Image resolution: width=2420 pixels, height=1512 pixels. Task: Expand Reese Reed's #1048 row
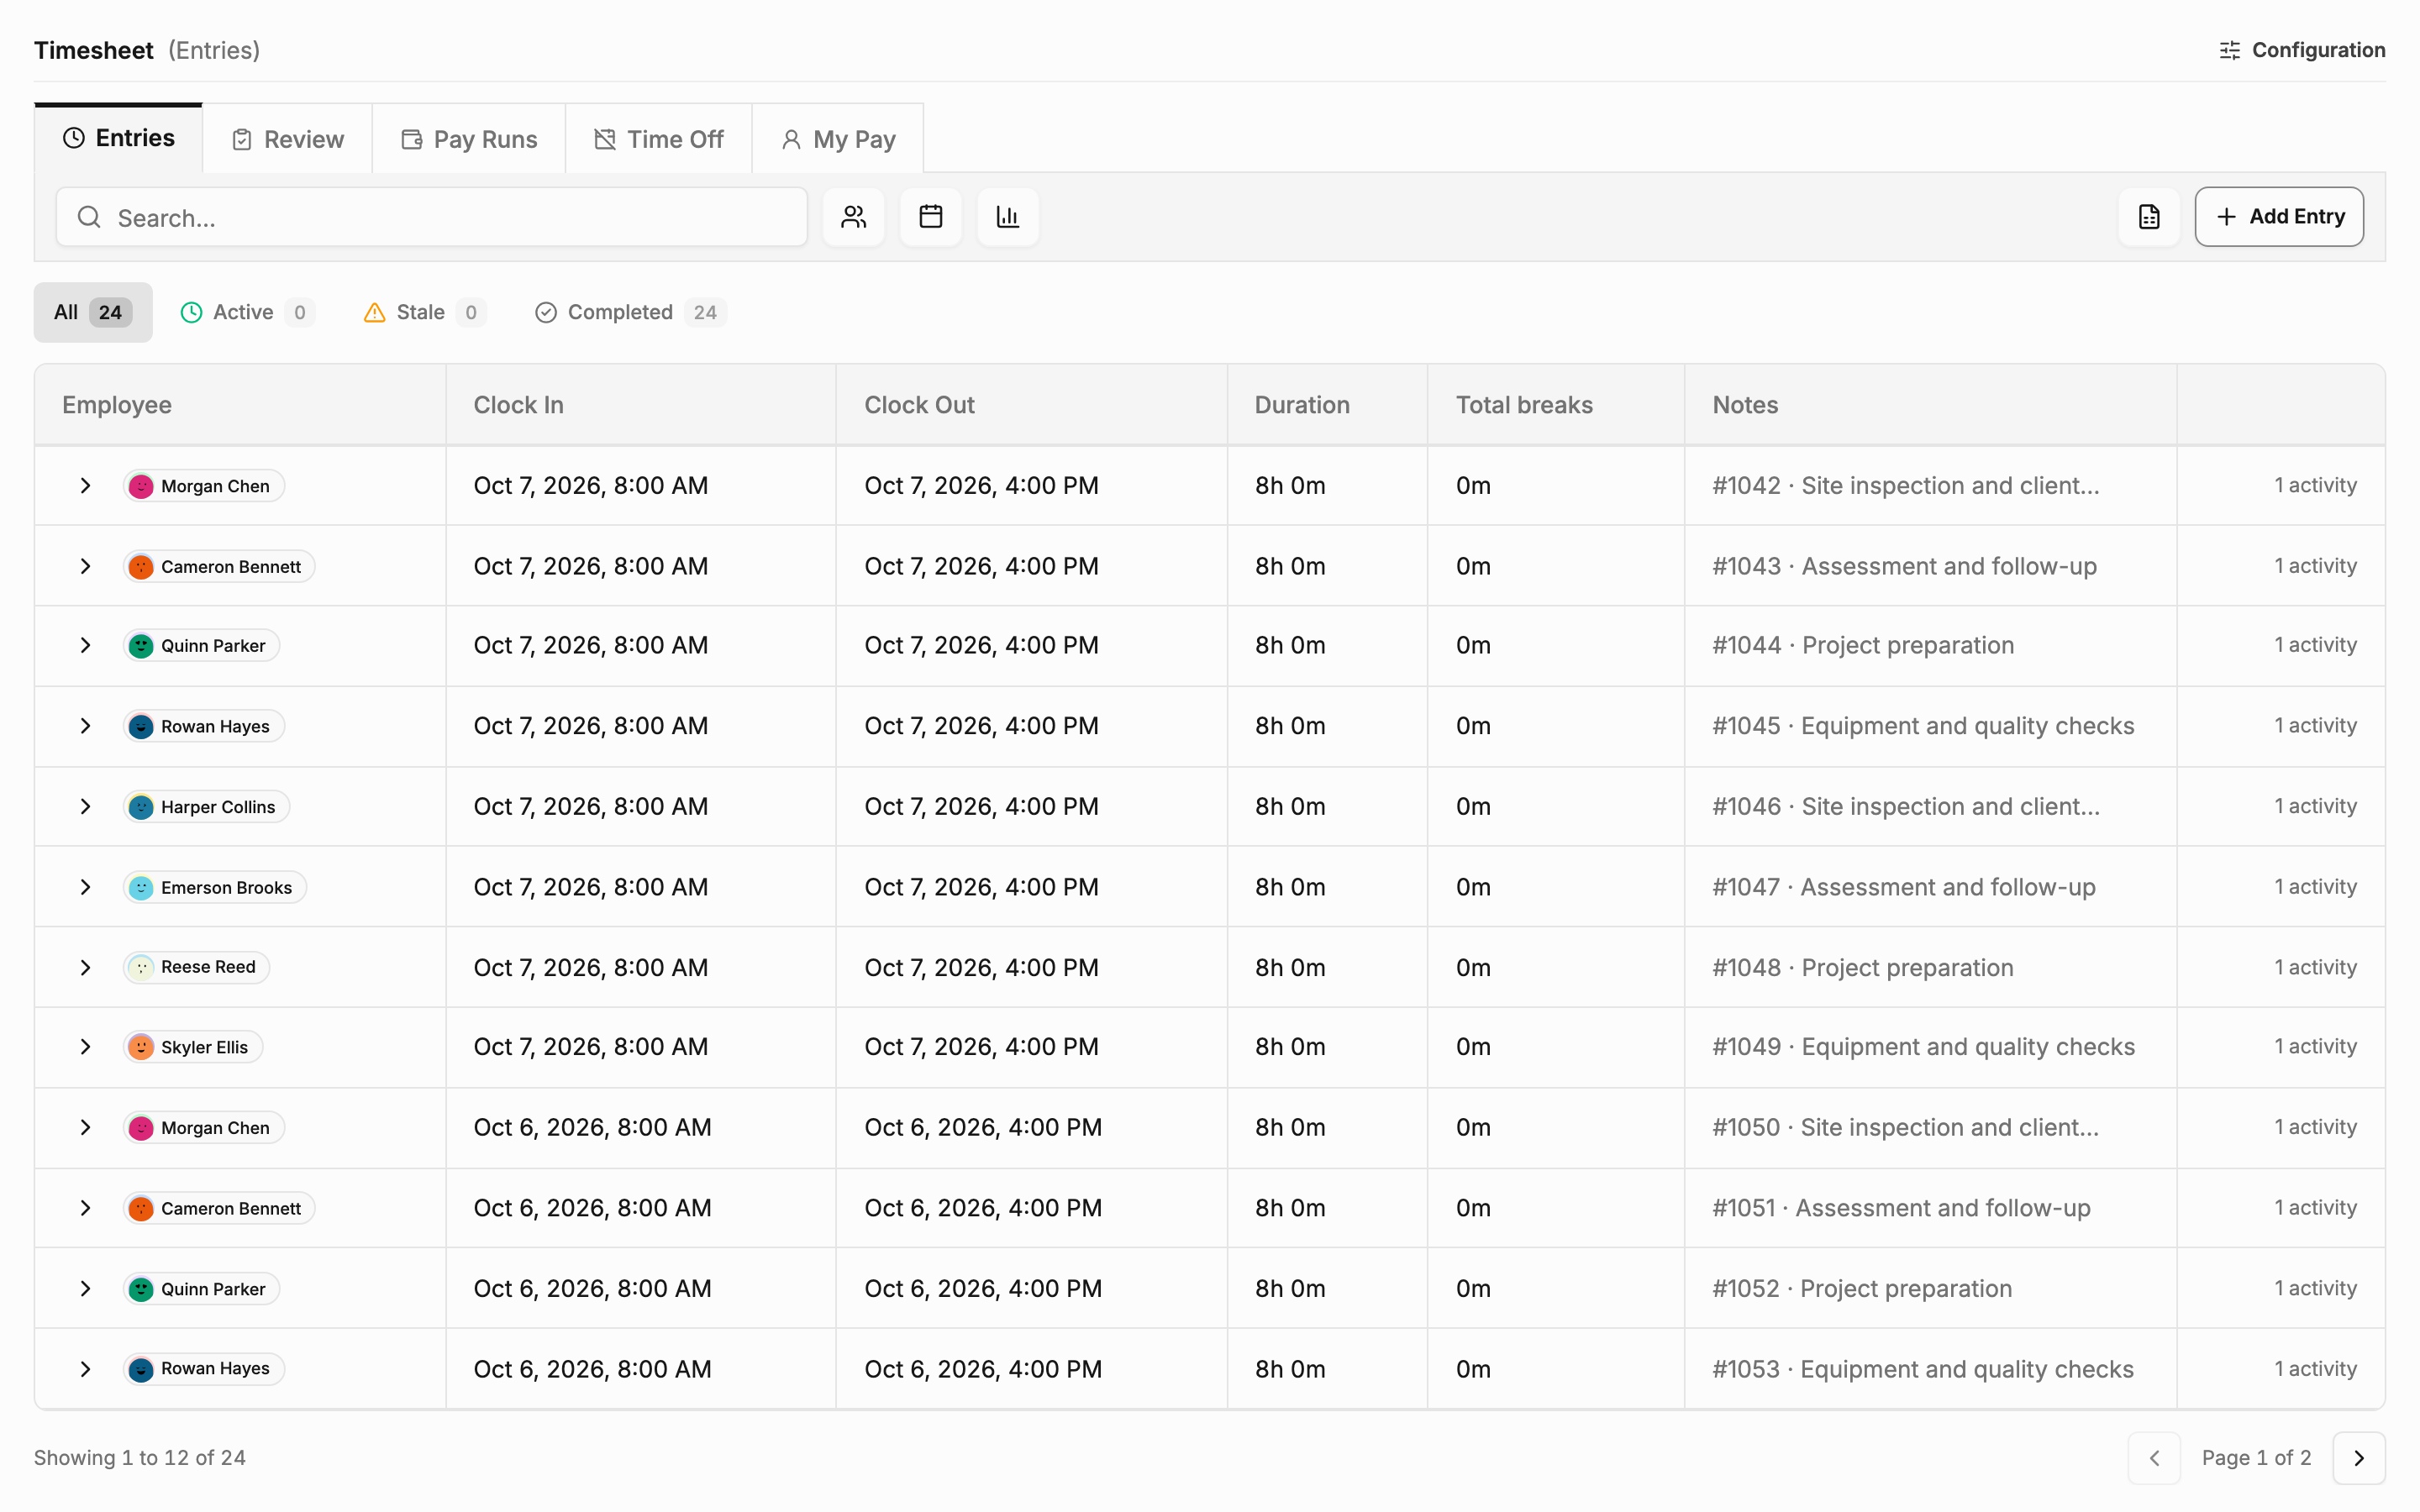(86, 967)
